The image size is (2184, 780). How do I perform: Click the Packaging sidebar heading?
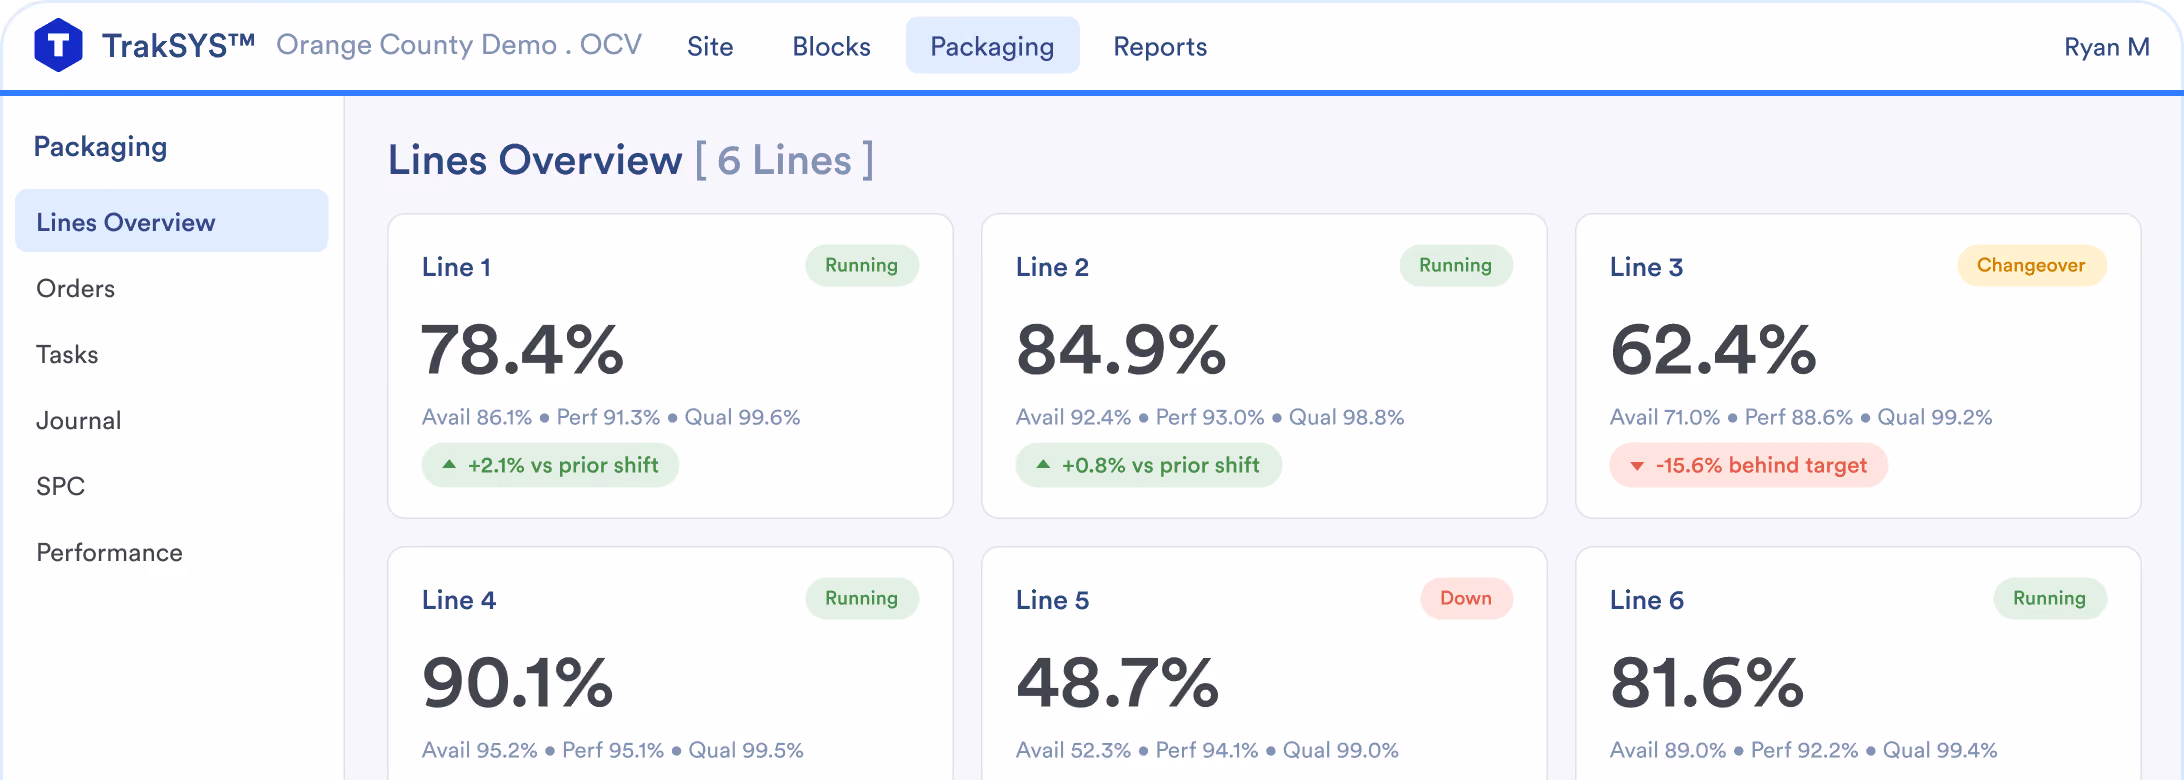point(100,147)
